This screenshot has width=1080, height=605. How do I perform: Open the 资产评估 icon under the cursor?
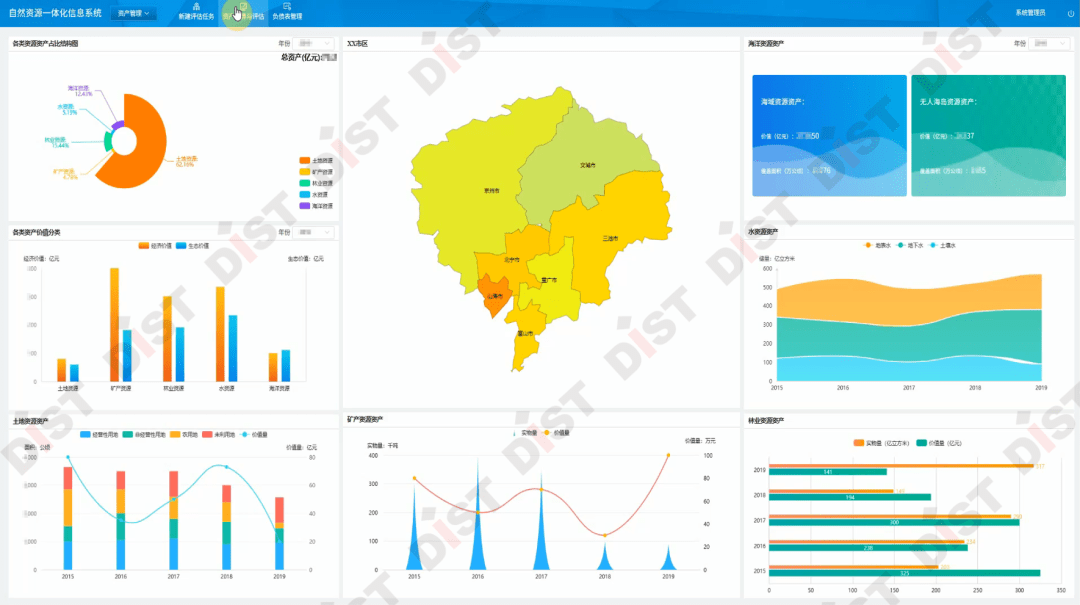(x=243, y=12)
